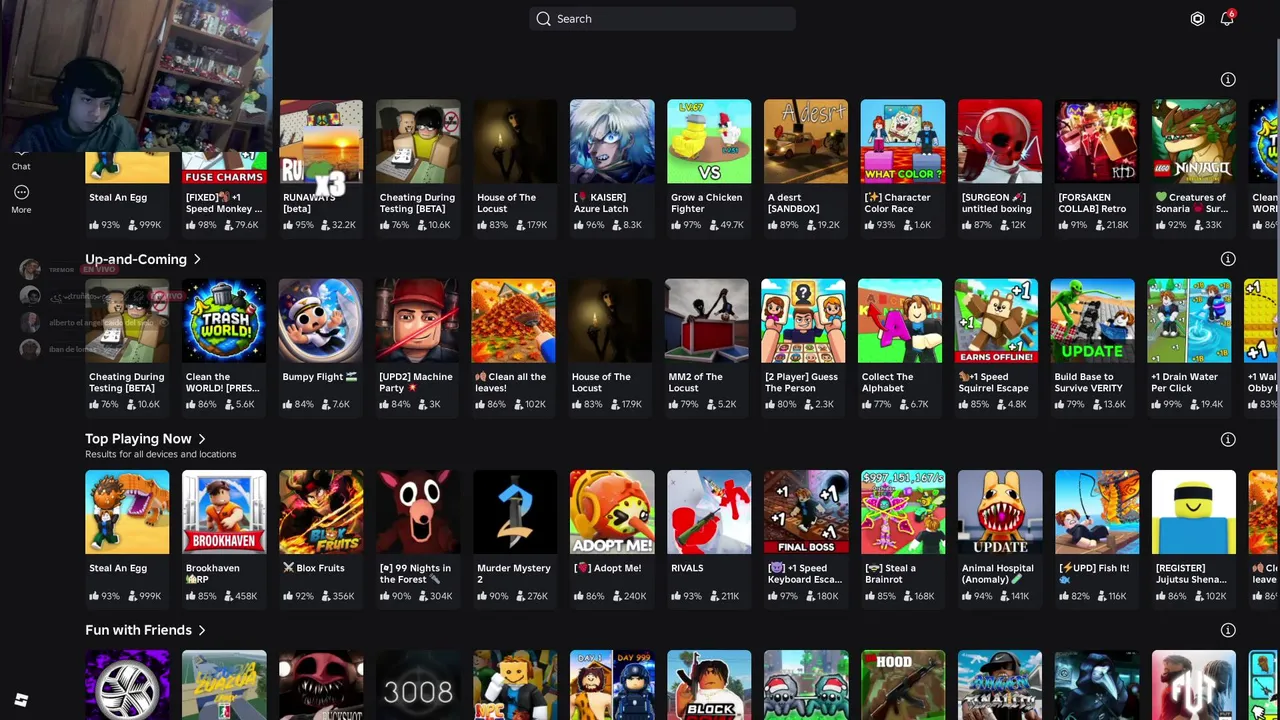Viewport: 1280px width, 720px height.
Task: Open the notifications bell
Action: (x=1227, y=18)
